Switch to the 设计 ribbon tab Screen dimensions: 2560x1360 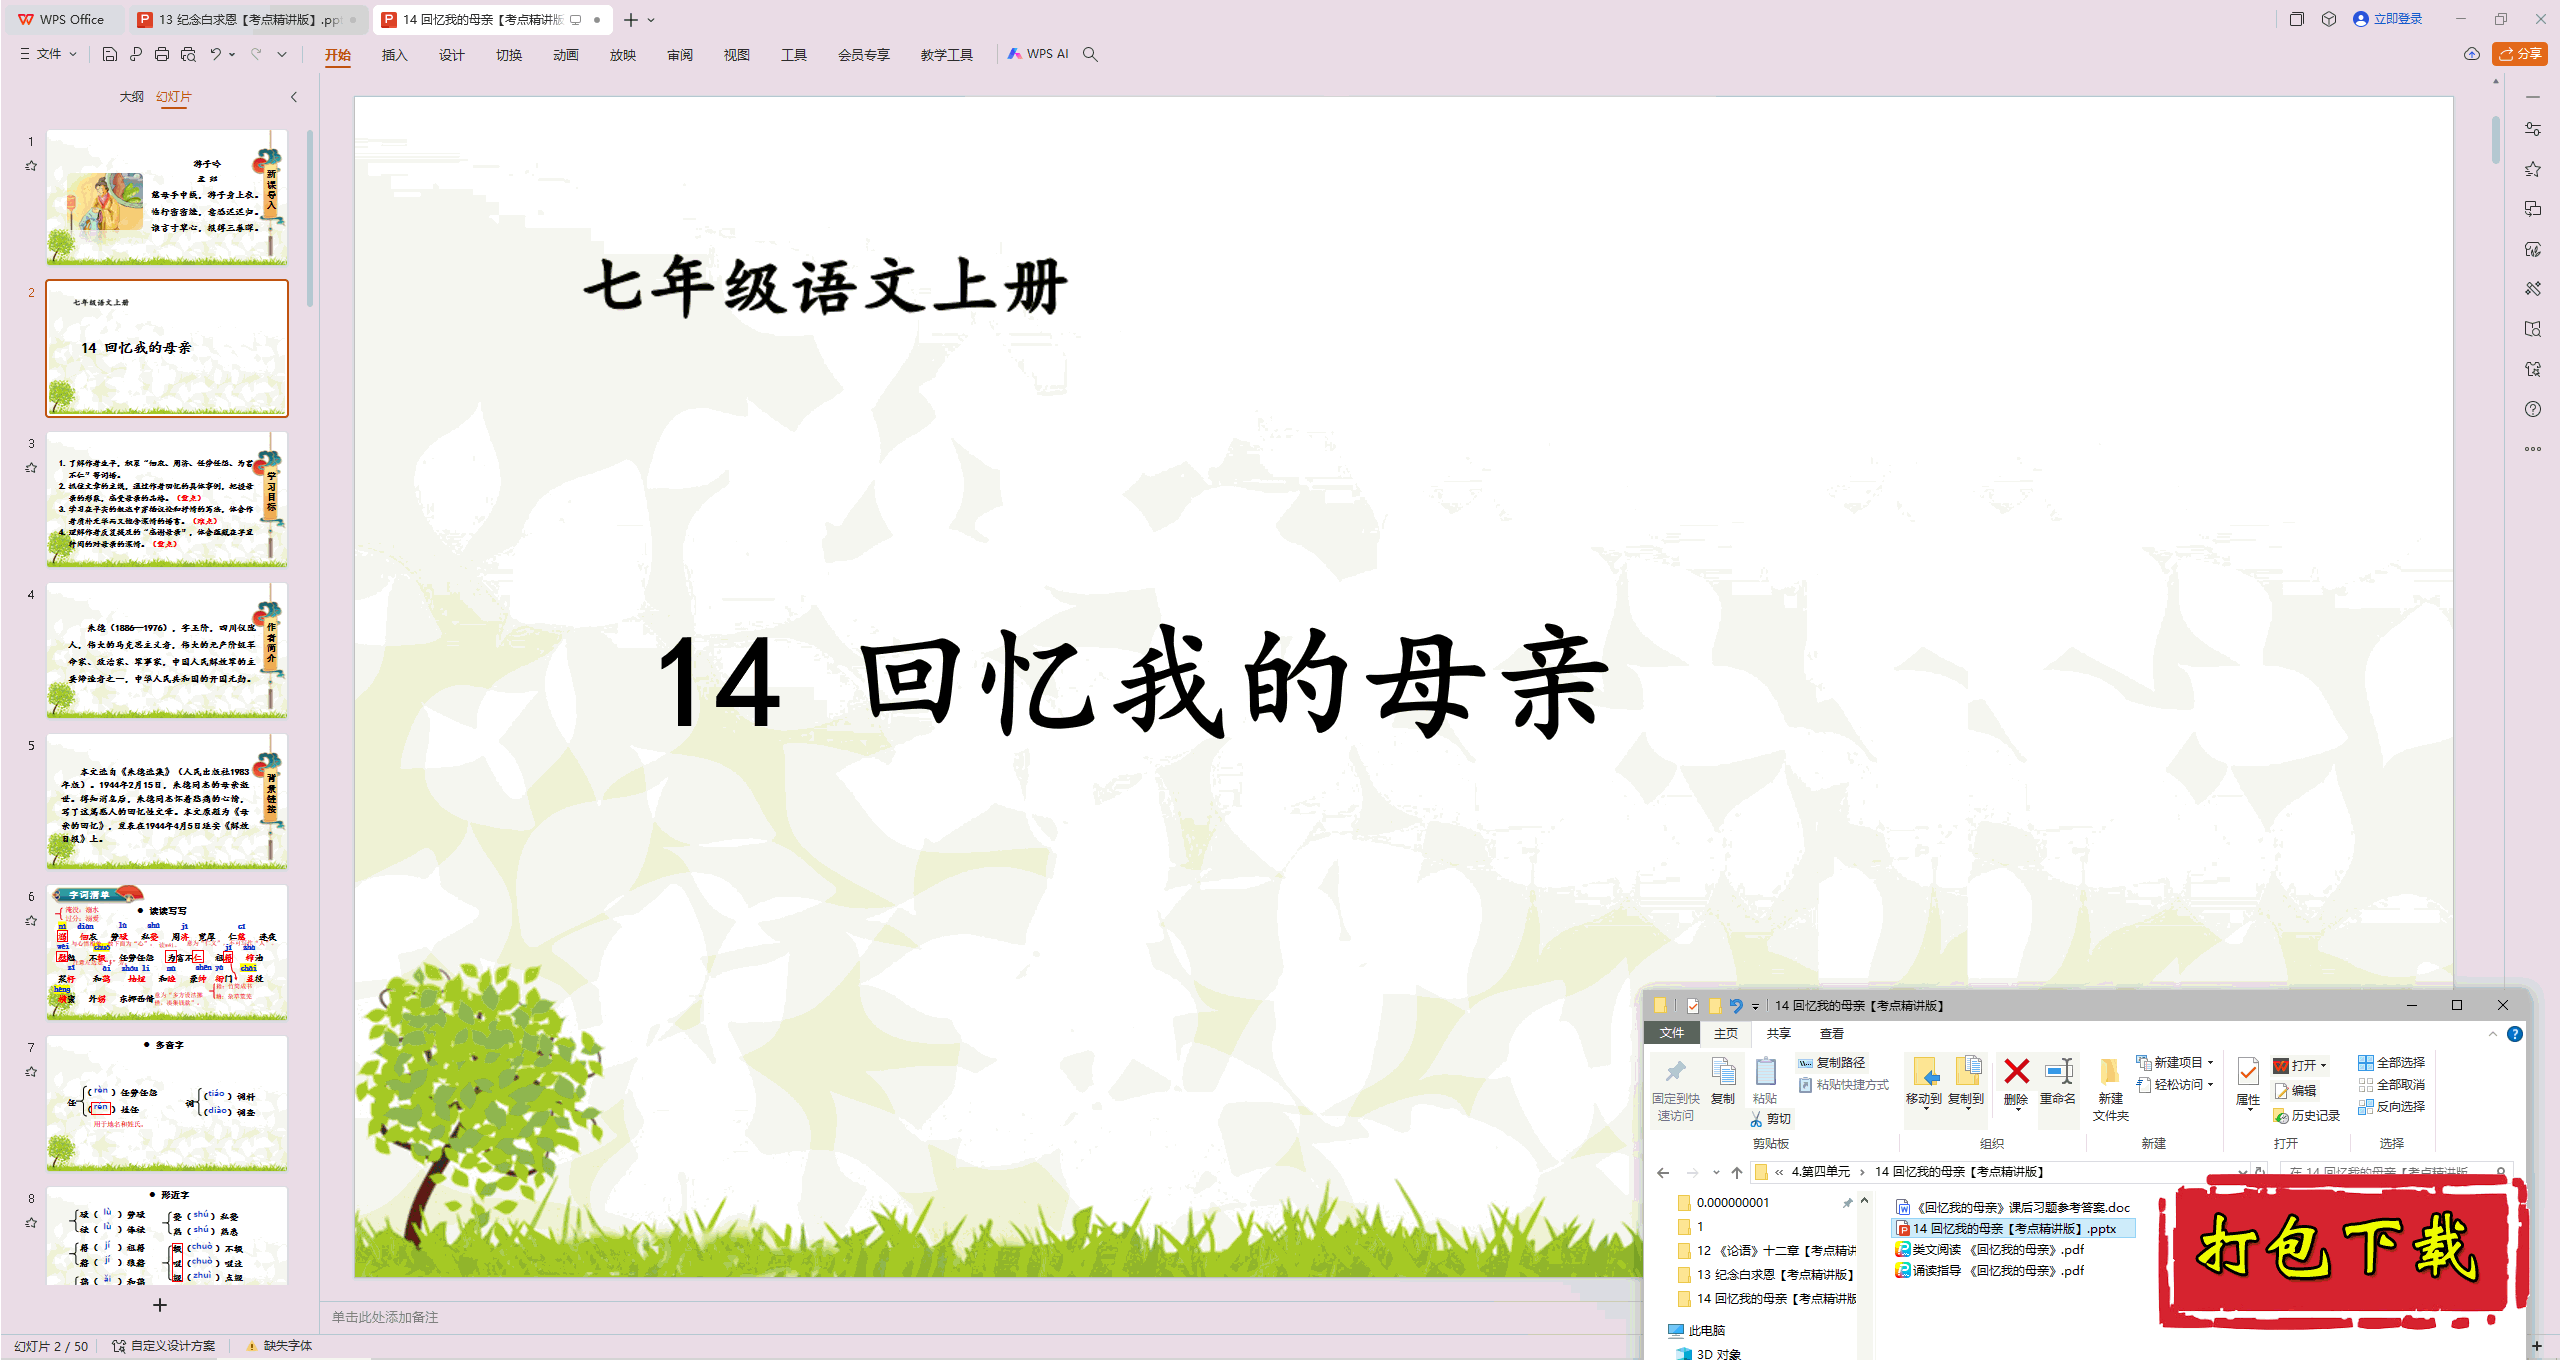(452, 55)
